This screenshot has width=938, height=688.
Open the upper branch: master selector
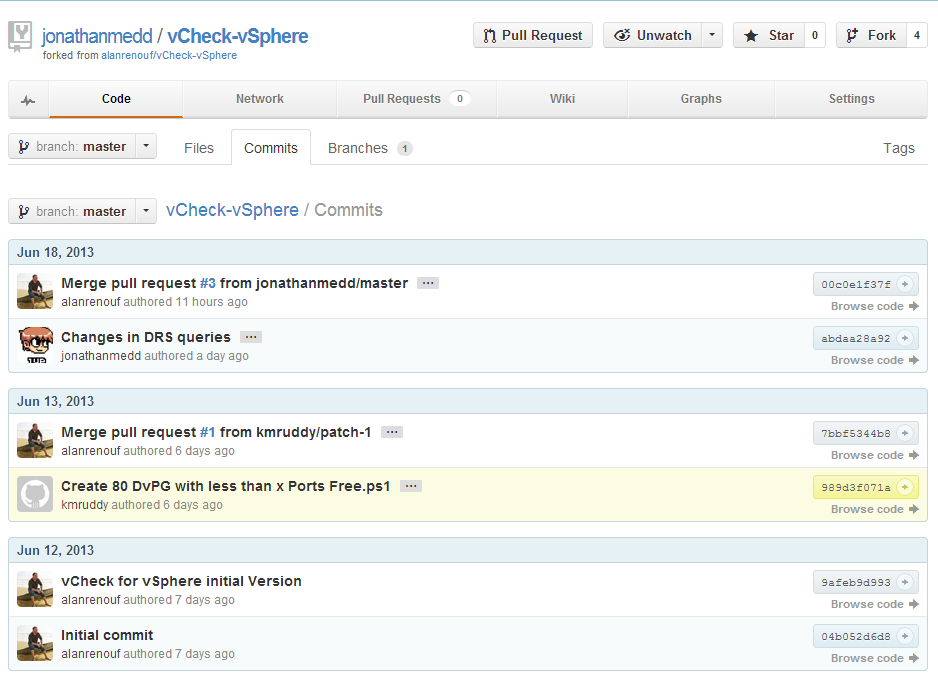[72, 147]
